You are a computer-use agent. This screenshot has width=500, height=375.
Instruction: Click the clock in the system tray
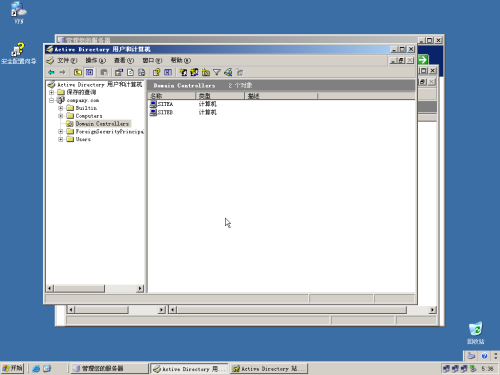[x=487, y=369]
